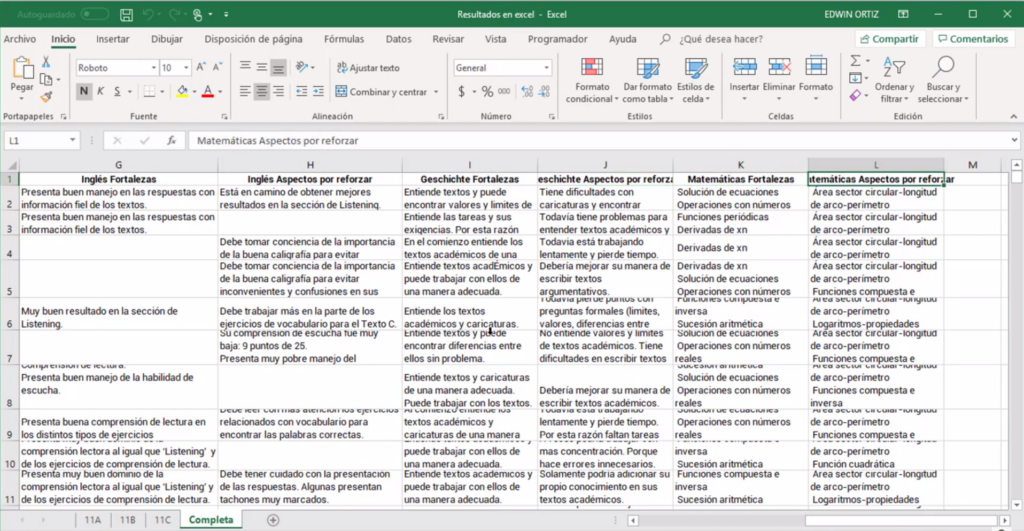This screenshot has width=1024, height=531.
Task: Click the Increase indent icon
Action: pyautogui.click(x=318, y=91)
